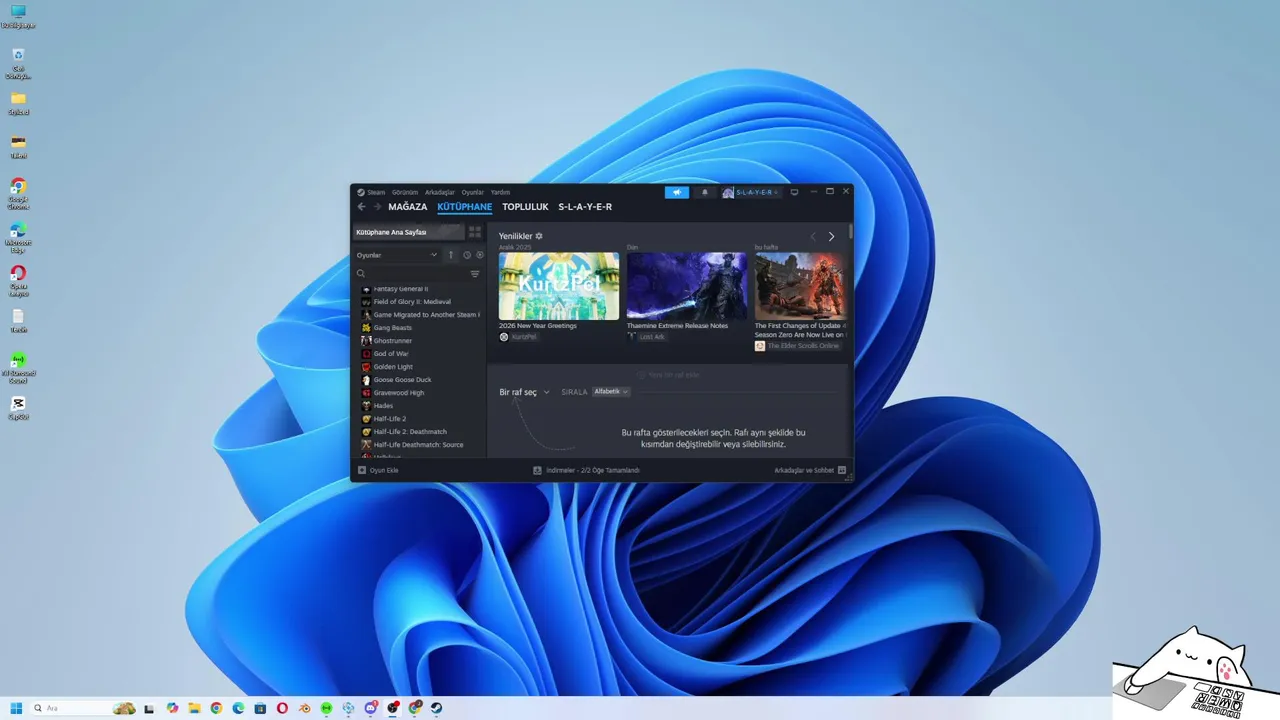1280x720 pixels.
Task: Open the S-L-A-Y-E-R account dropdown
Action: click(750, 192)
